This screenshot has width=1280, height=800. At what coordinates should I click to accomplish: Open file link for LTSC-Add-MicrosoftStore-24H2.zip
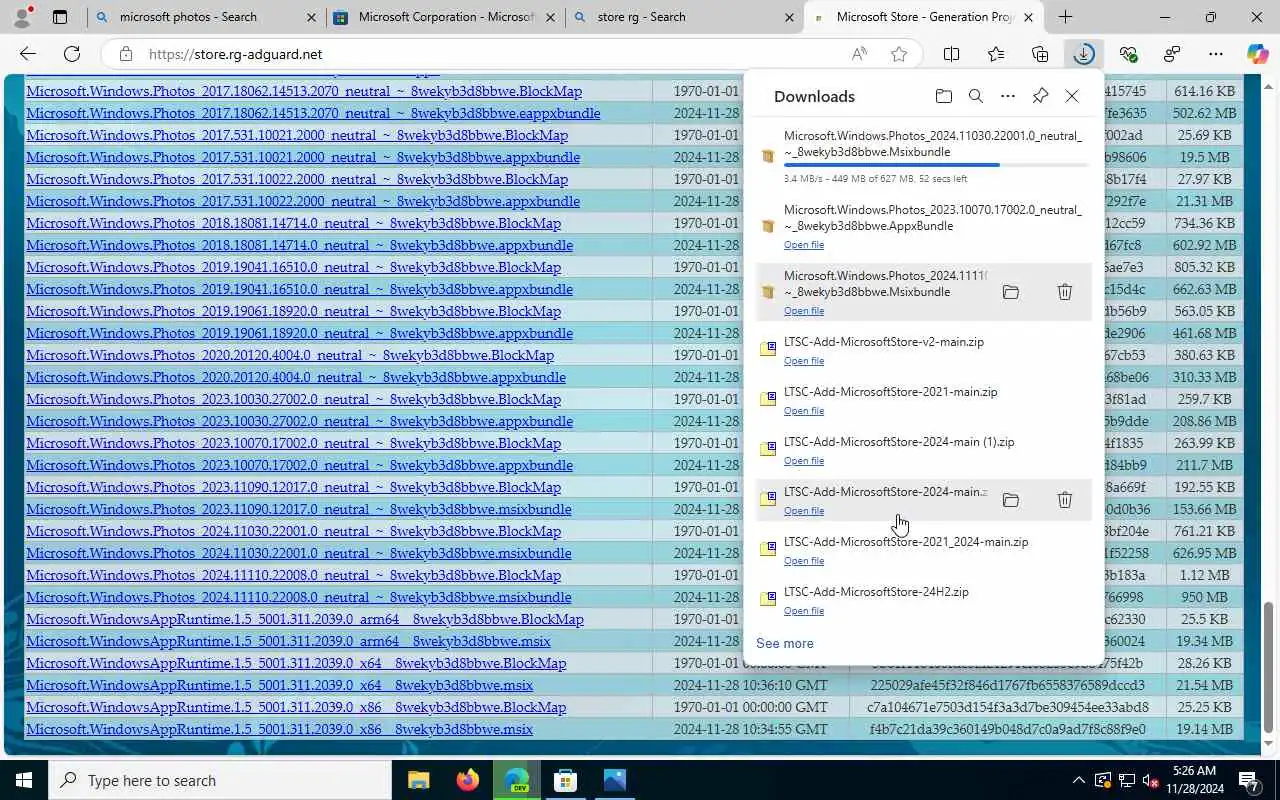click(x=804, y=611)
